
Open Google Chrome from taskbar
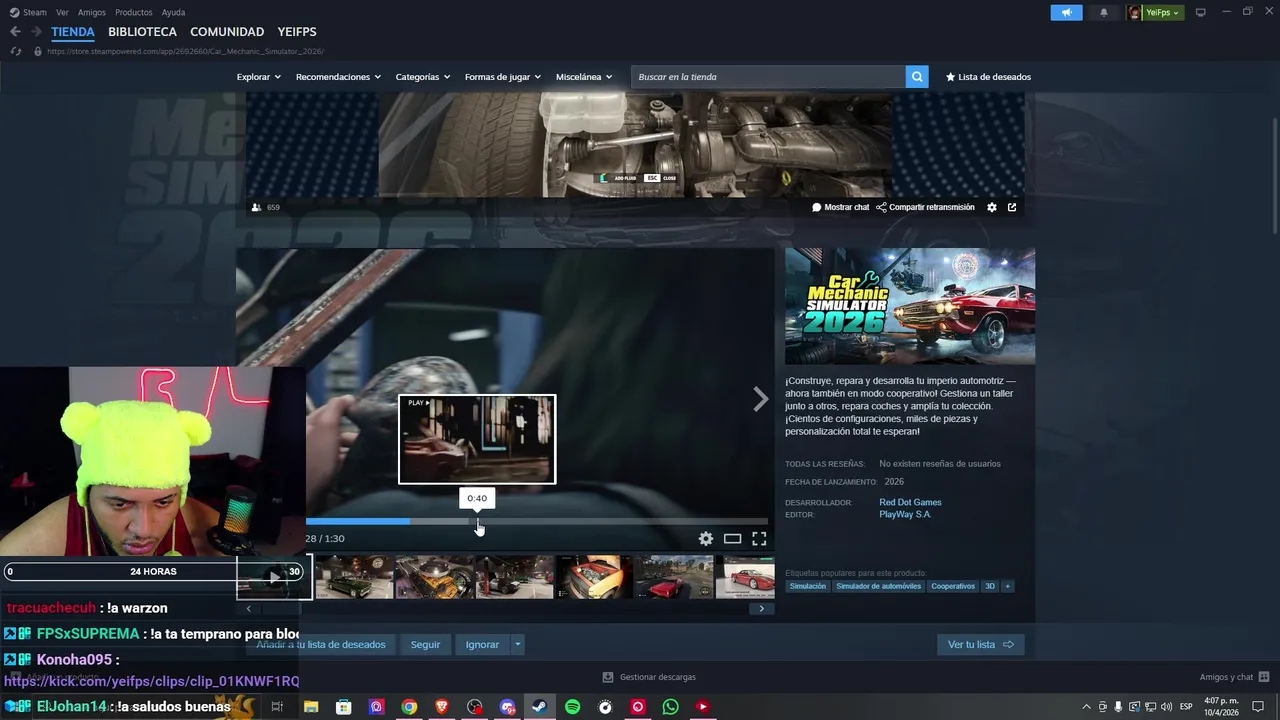(x=409, y=707)
